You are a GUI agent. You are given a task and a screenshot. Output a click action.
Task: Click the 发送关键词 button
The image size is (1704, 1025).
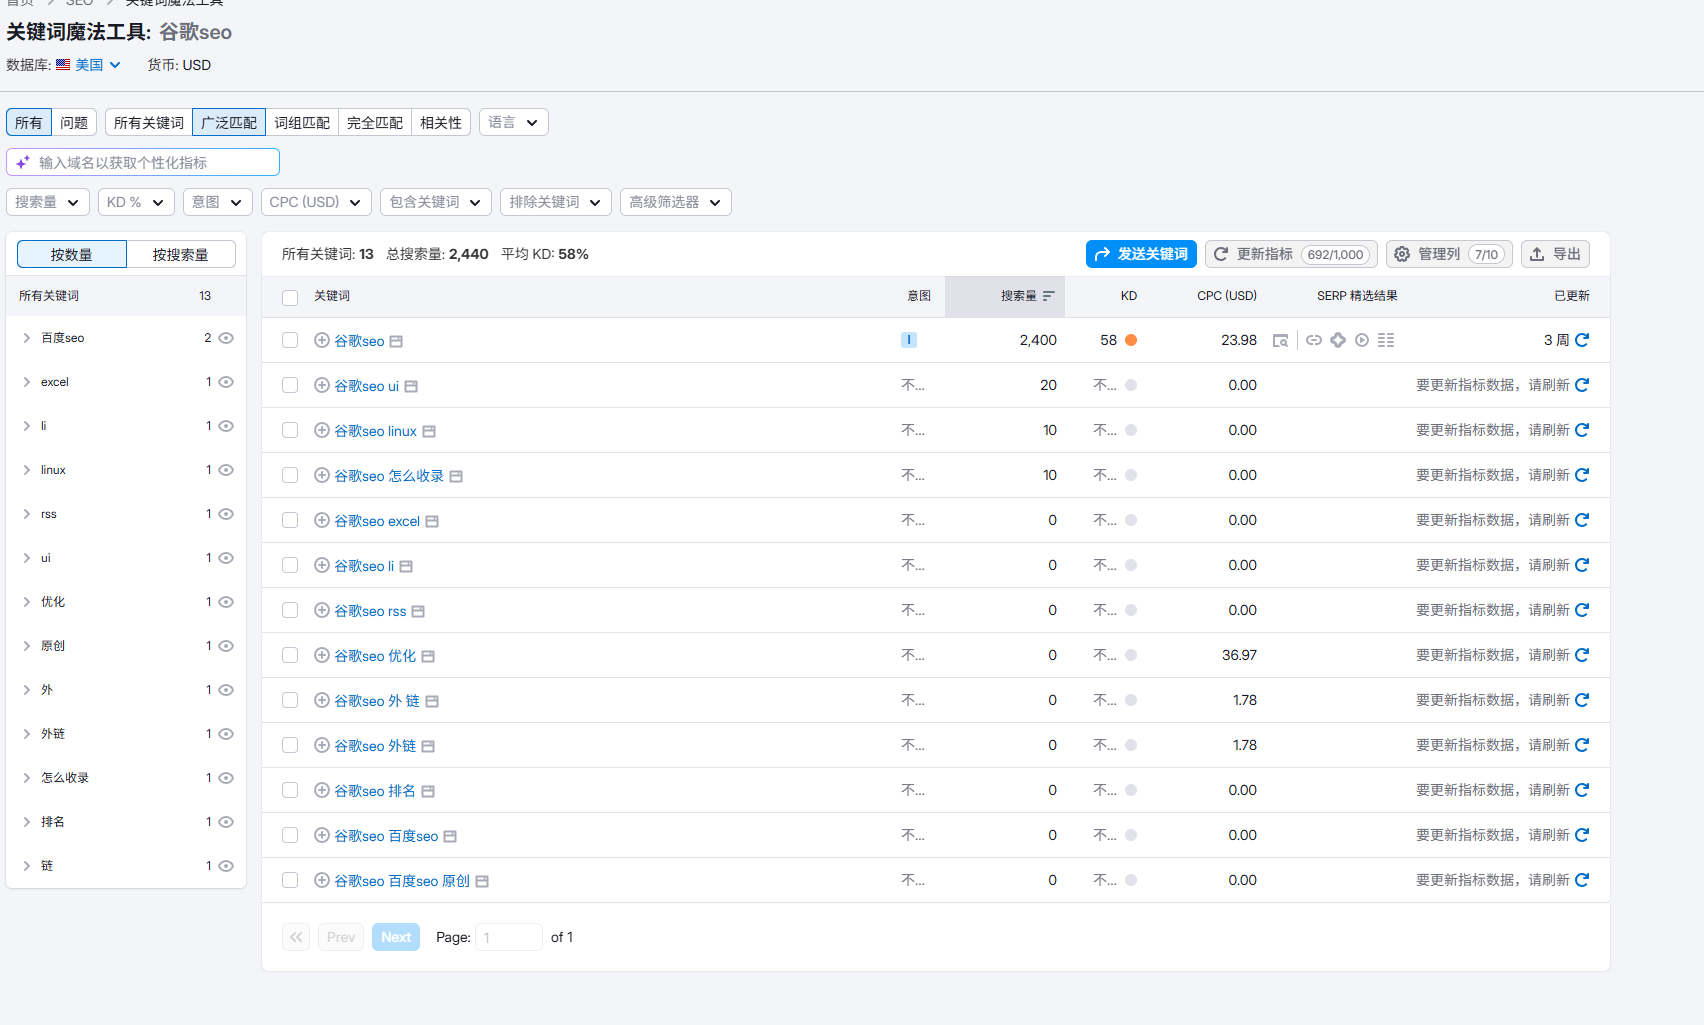[1142, 254]
